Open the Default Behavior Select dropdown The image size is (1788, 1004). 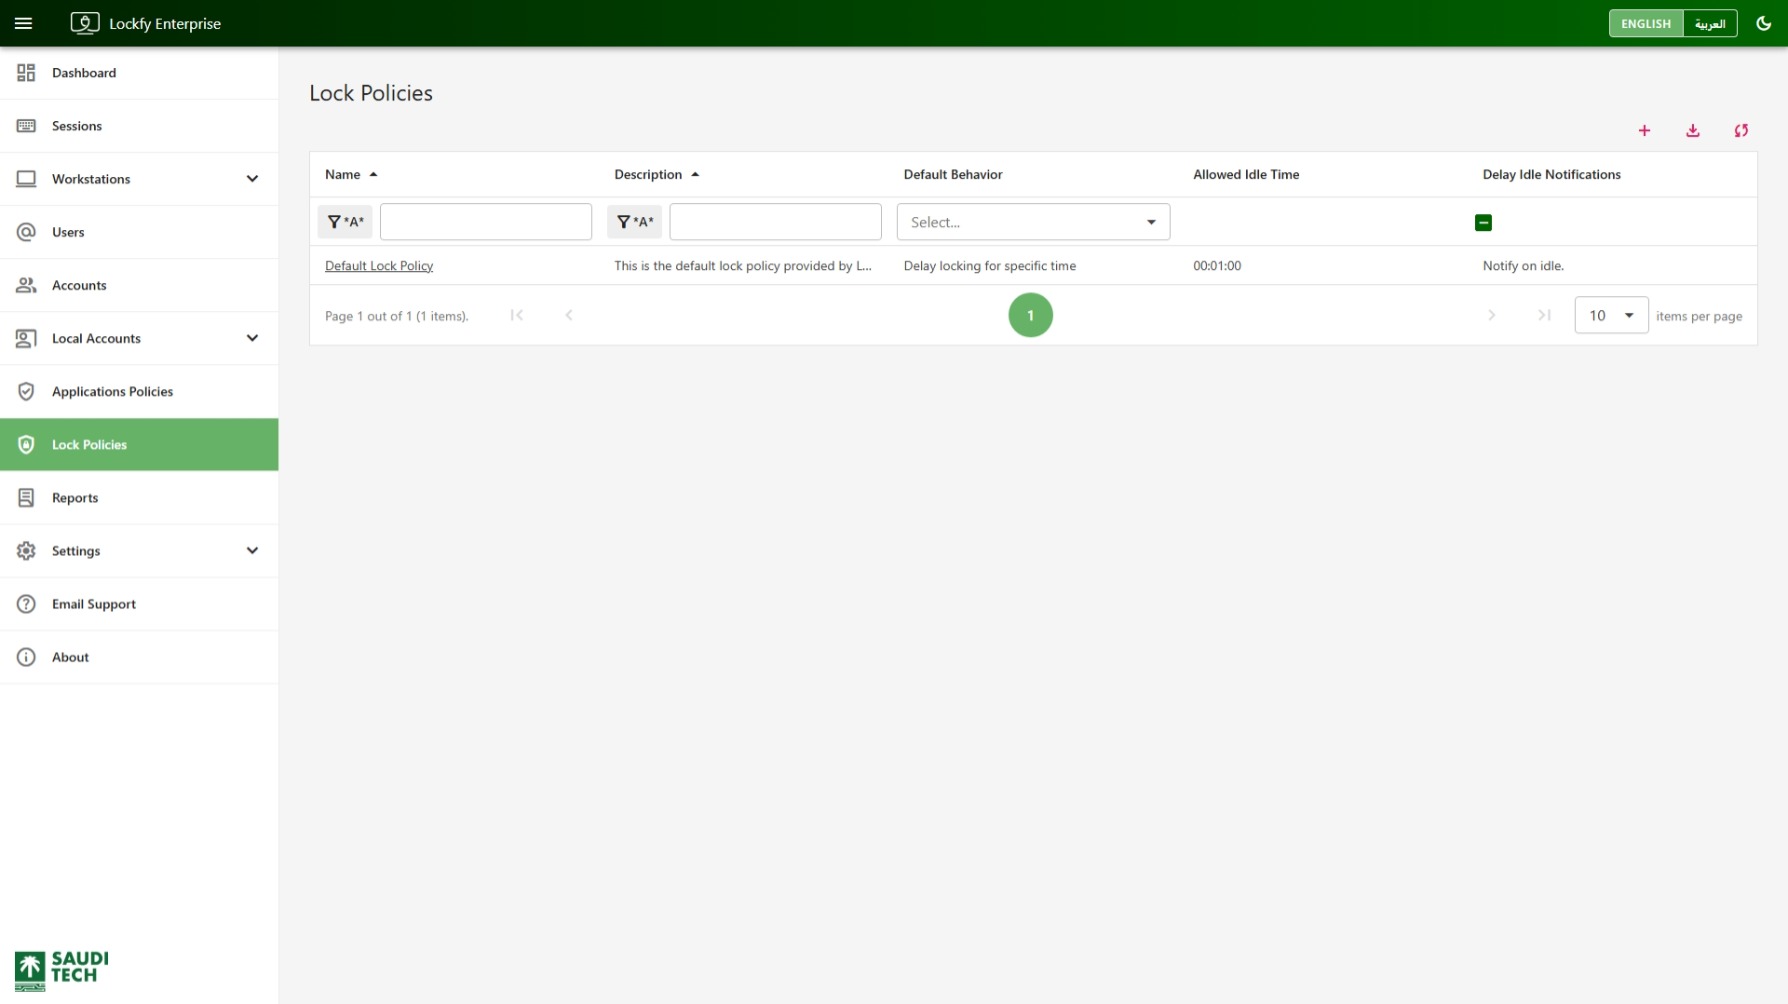pyautogui.click(x=1033, y=222)
